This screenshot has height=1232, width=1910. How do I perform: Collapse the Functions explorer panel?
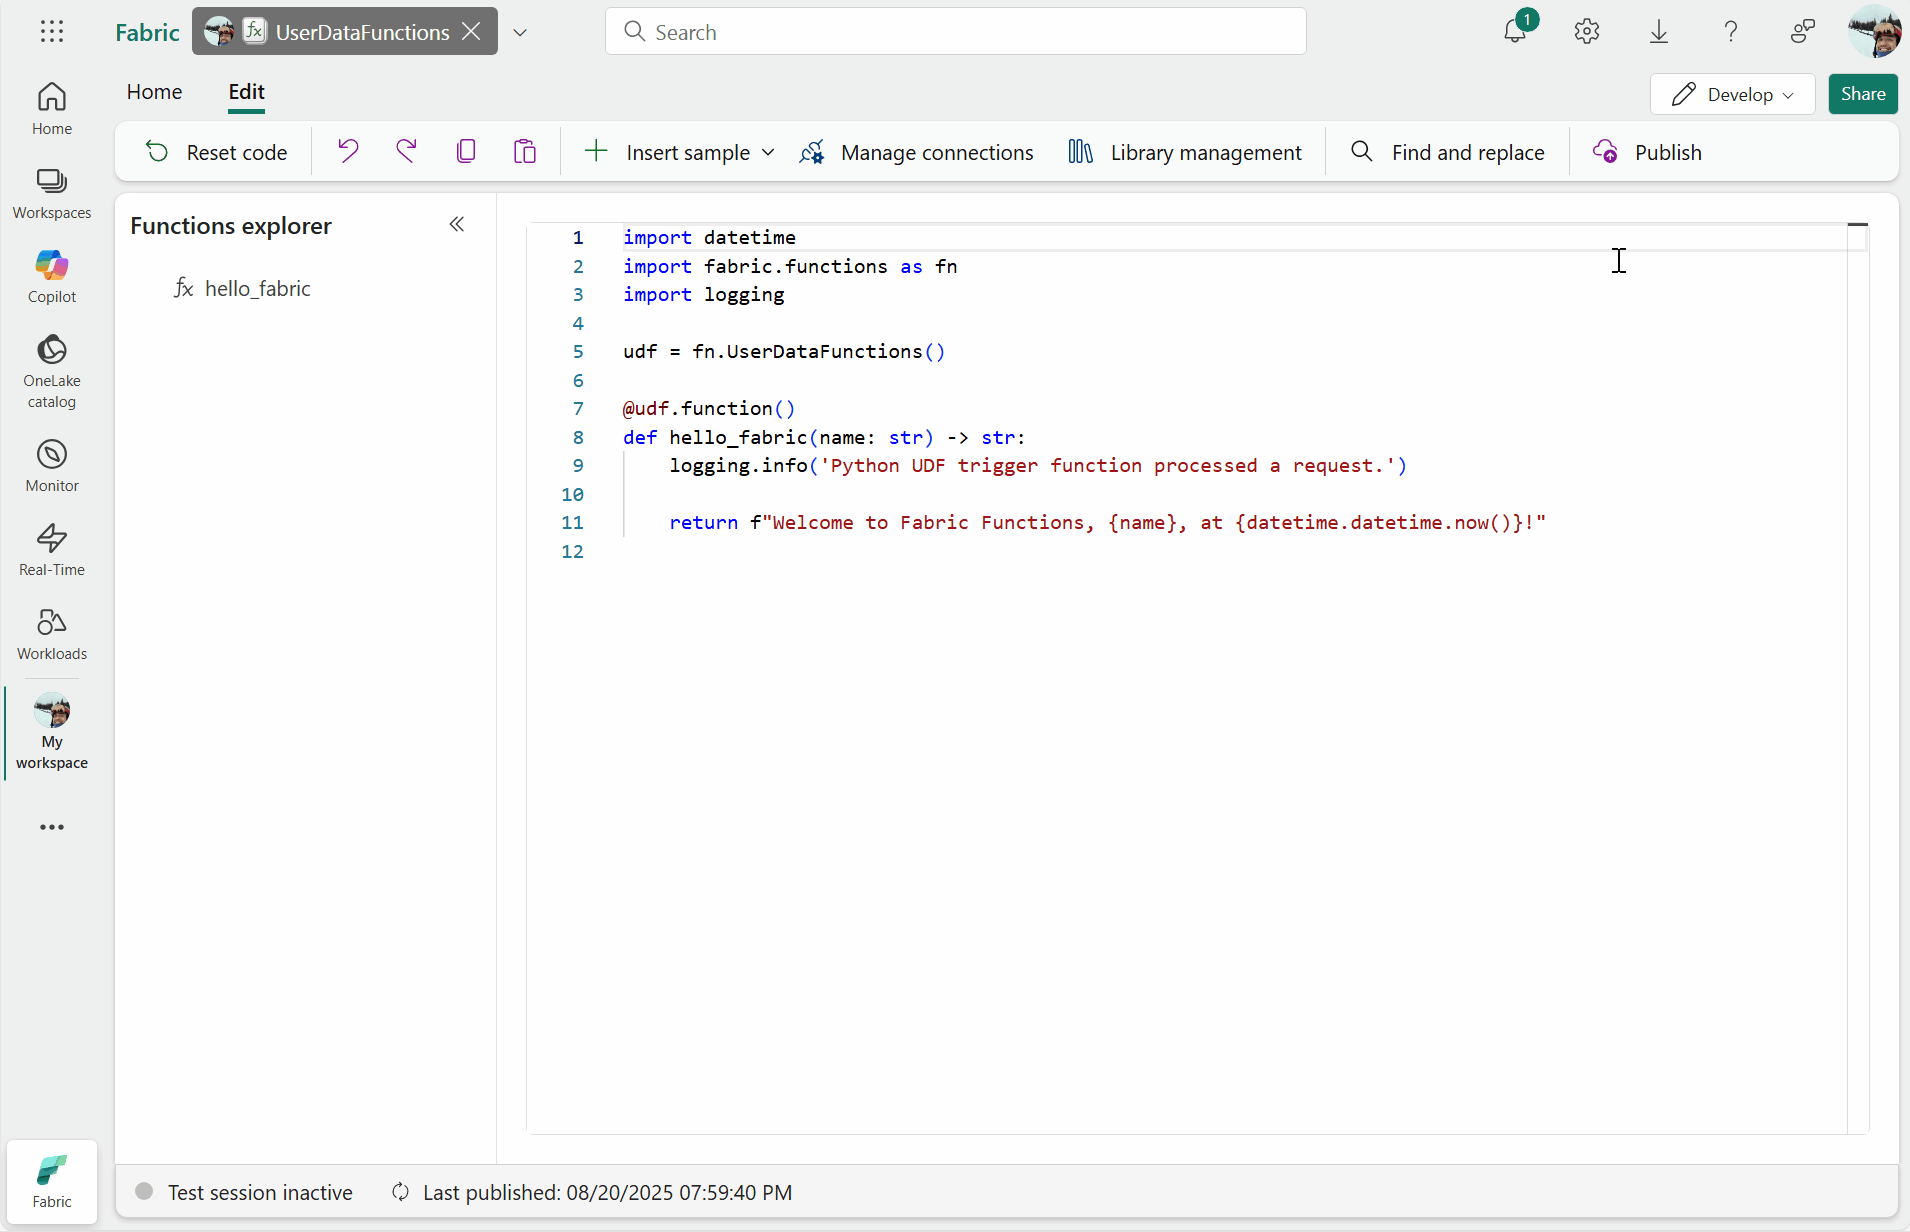click(457, 224)
